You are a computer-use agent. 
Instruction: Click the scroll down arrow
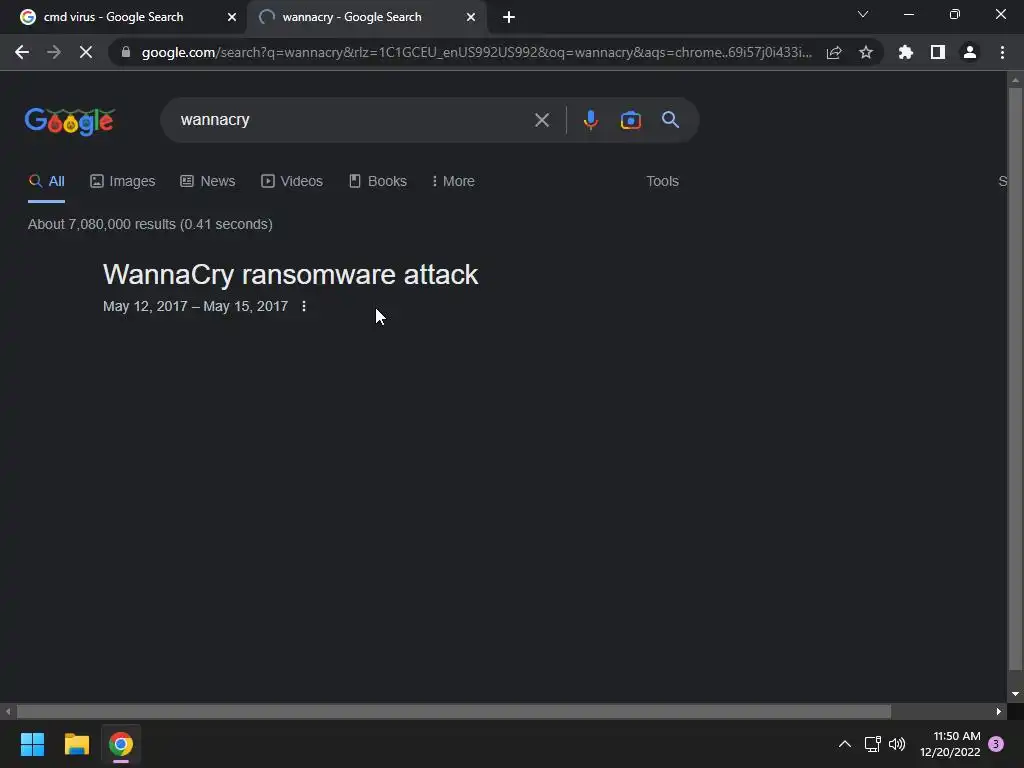(1015, 694)
